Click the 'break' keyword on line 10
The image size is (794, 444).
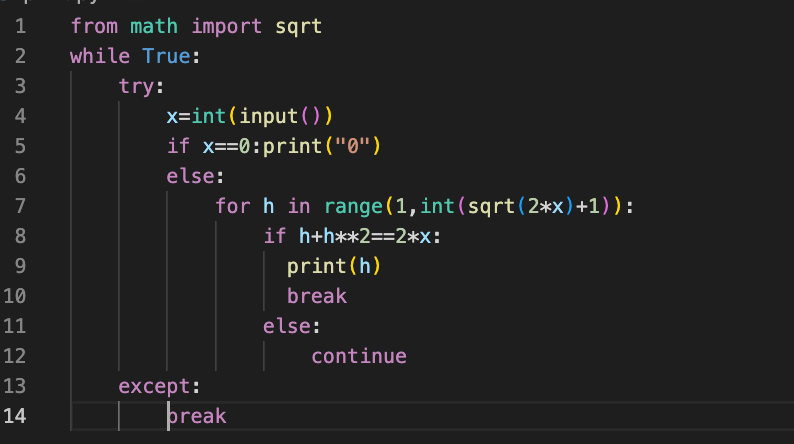click(x=316, y=296)
